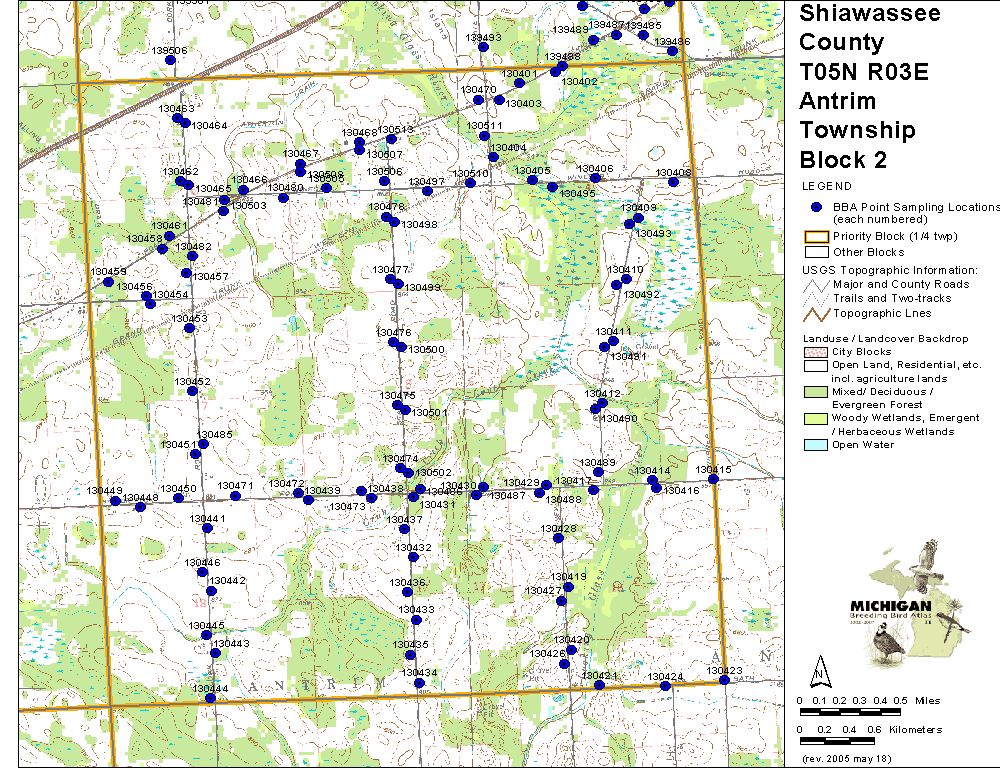Click the Woody Wetlands legend swatch
1000x768 pixels.
coord(814,418)
